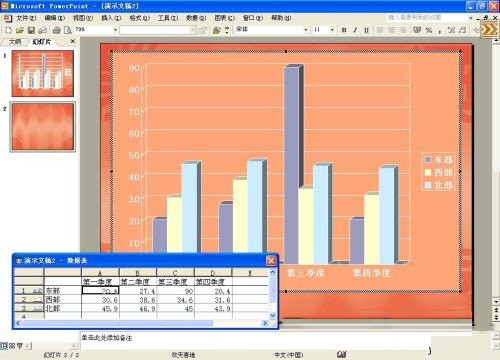Click the 北部 legend color key
500x360 pixels.
[428, 185]
